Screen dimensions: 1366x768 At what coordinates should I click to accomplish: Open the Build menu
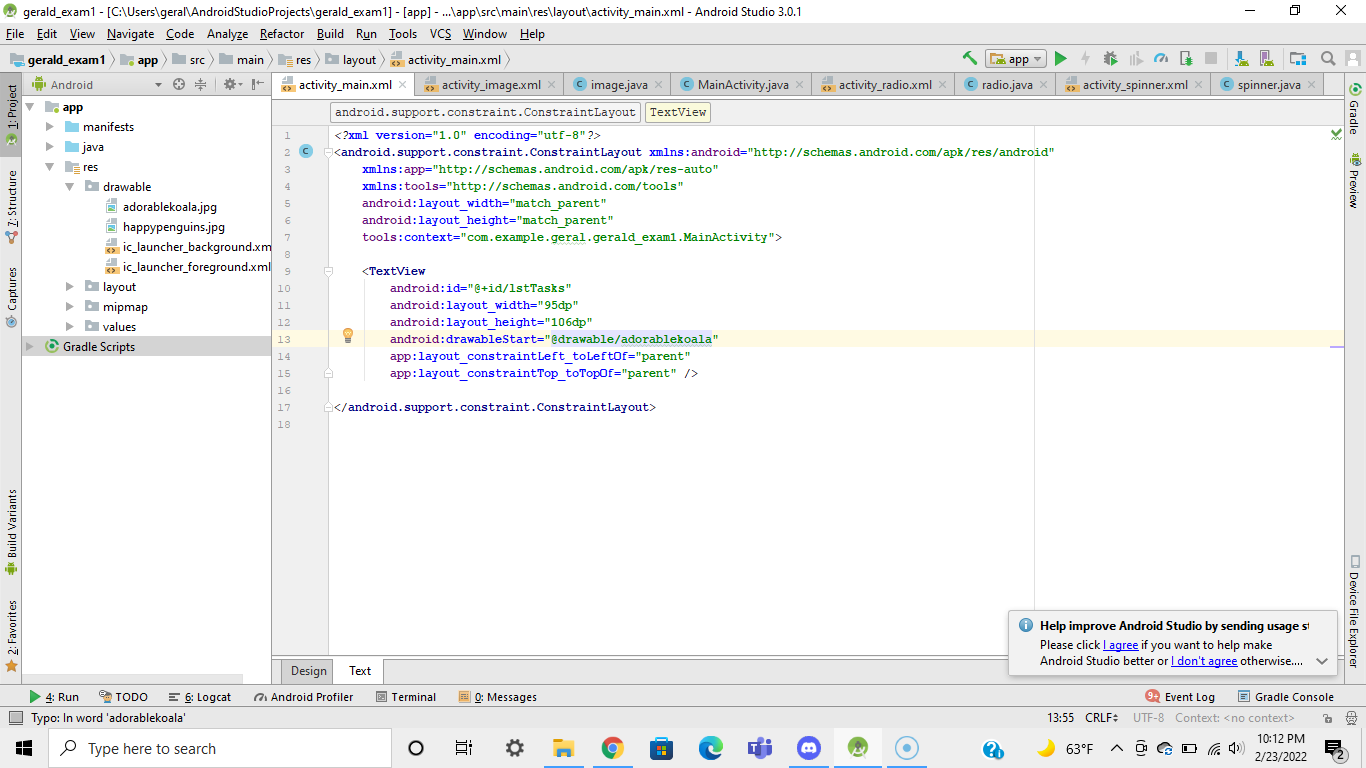point(330,34)
